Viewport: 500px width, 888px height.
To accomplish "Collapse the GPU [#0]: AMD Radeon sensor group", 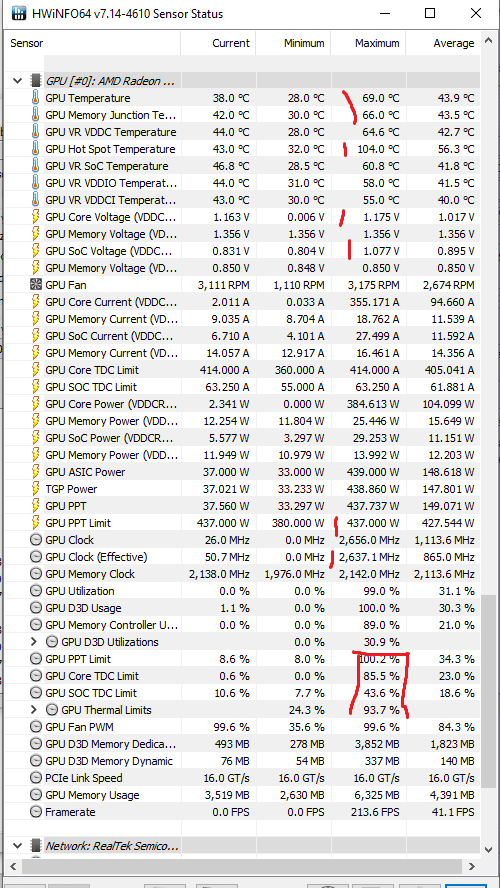I will click(x=18, y=81).
